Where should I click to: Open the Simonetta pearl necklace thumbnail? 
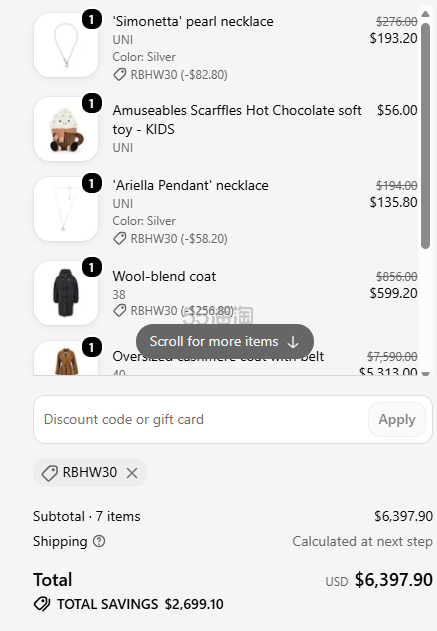coord(66,45)
